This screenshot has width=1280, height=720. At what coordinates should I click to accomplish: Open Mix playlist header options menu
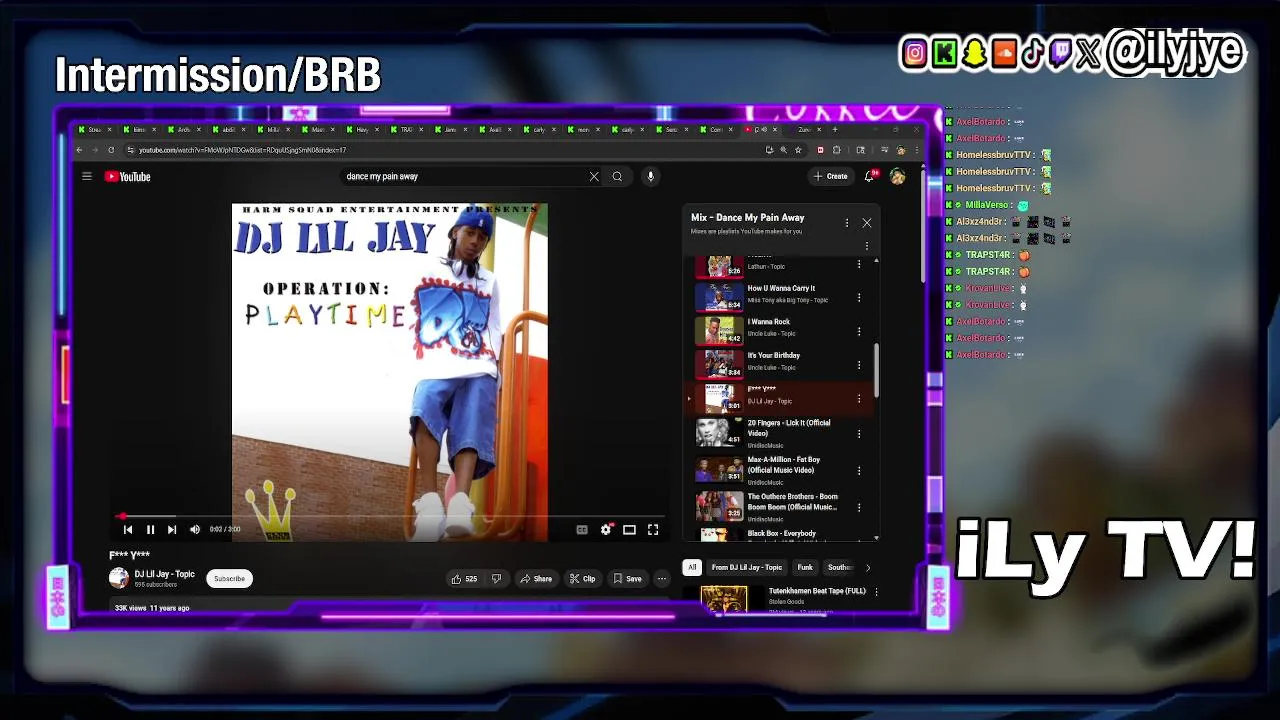[847, 223]
